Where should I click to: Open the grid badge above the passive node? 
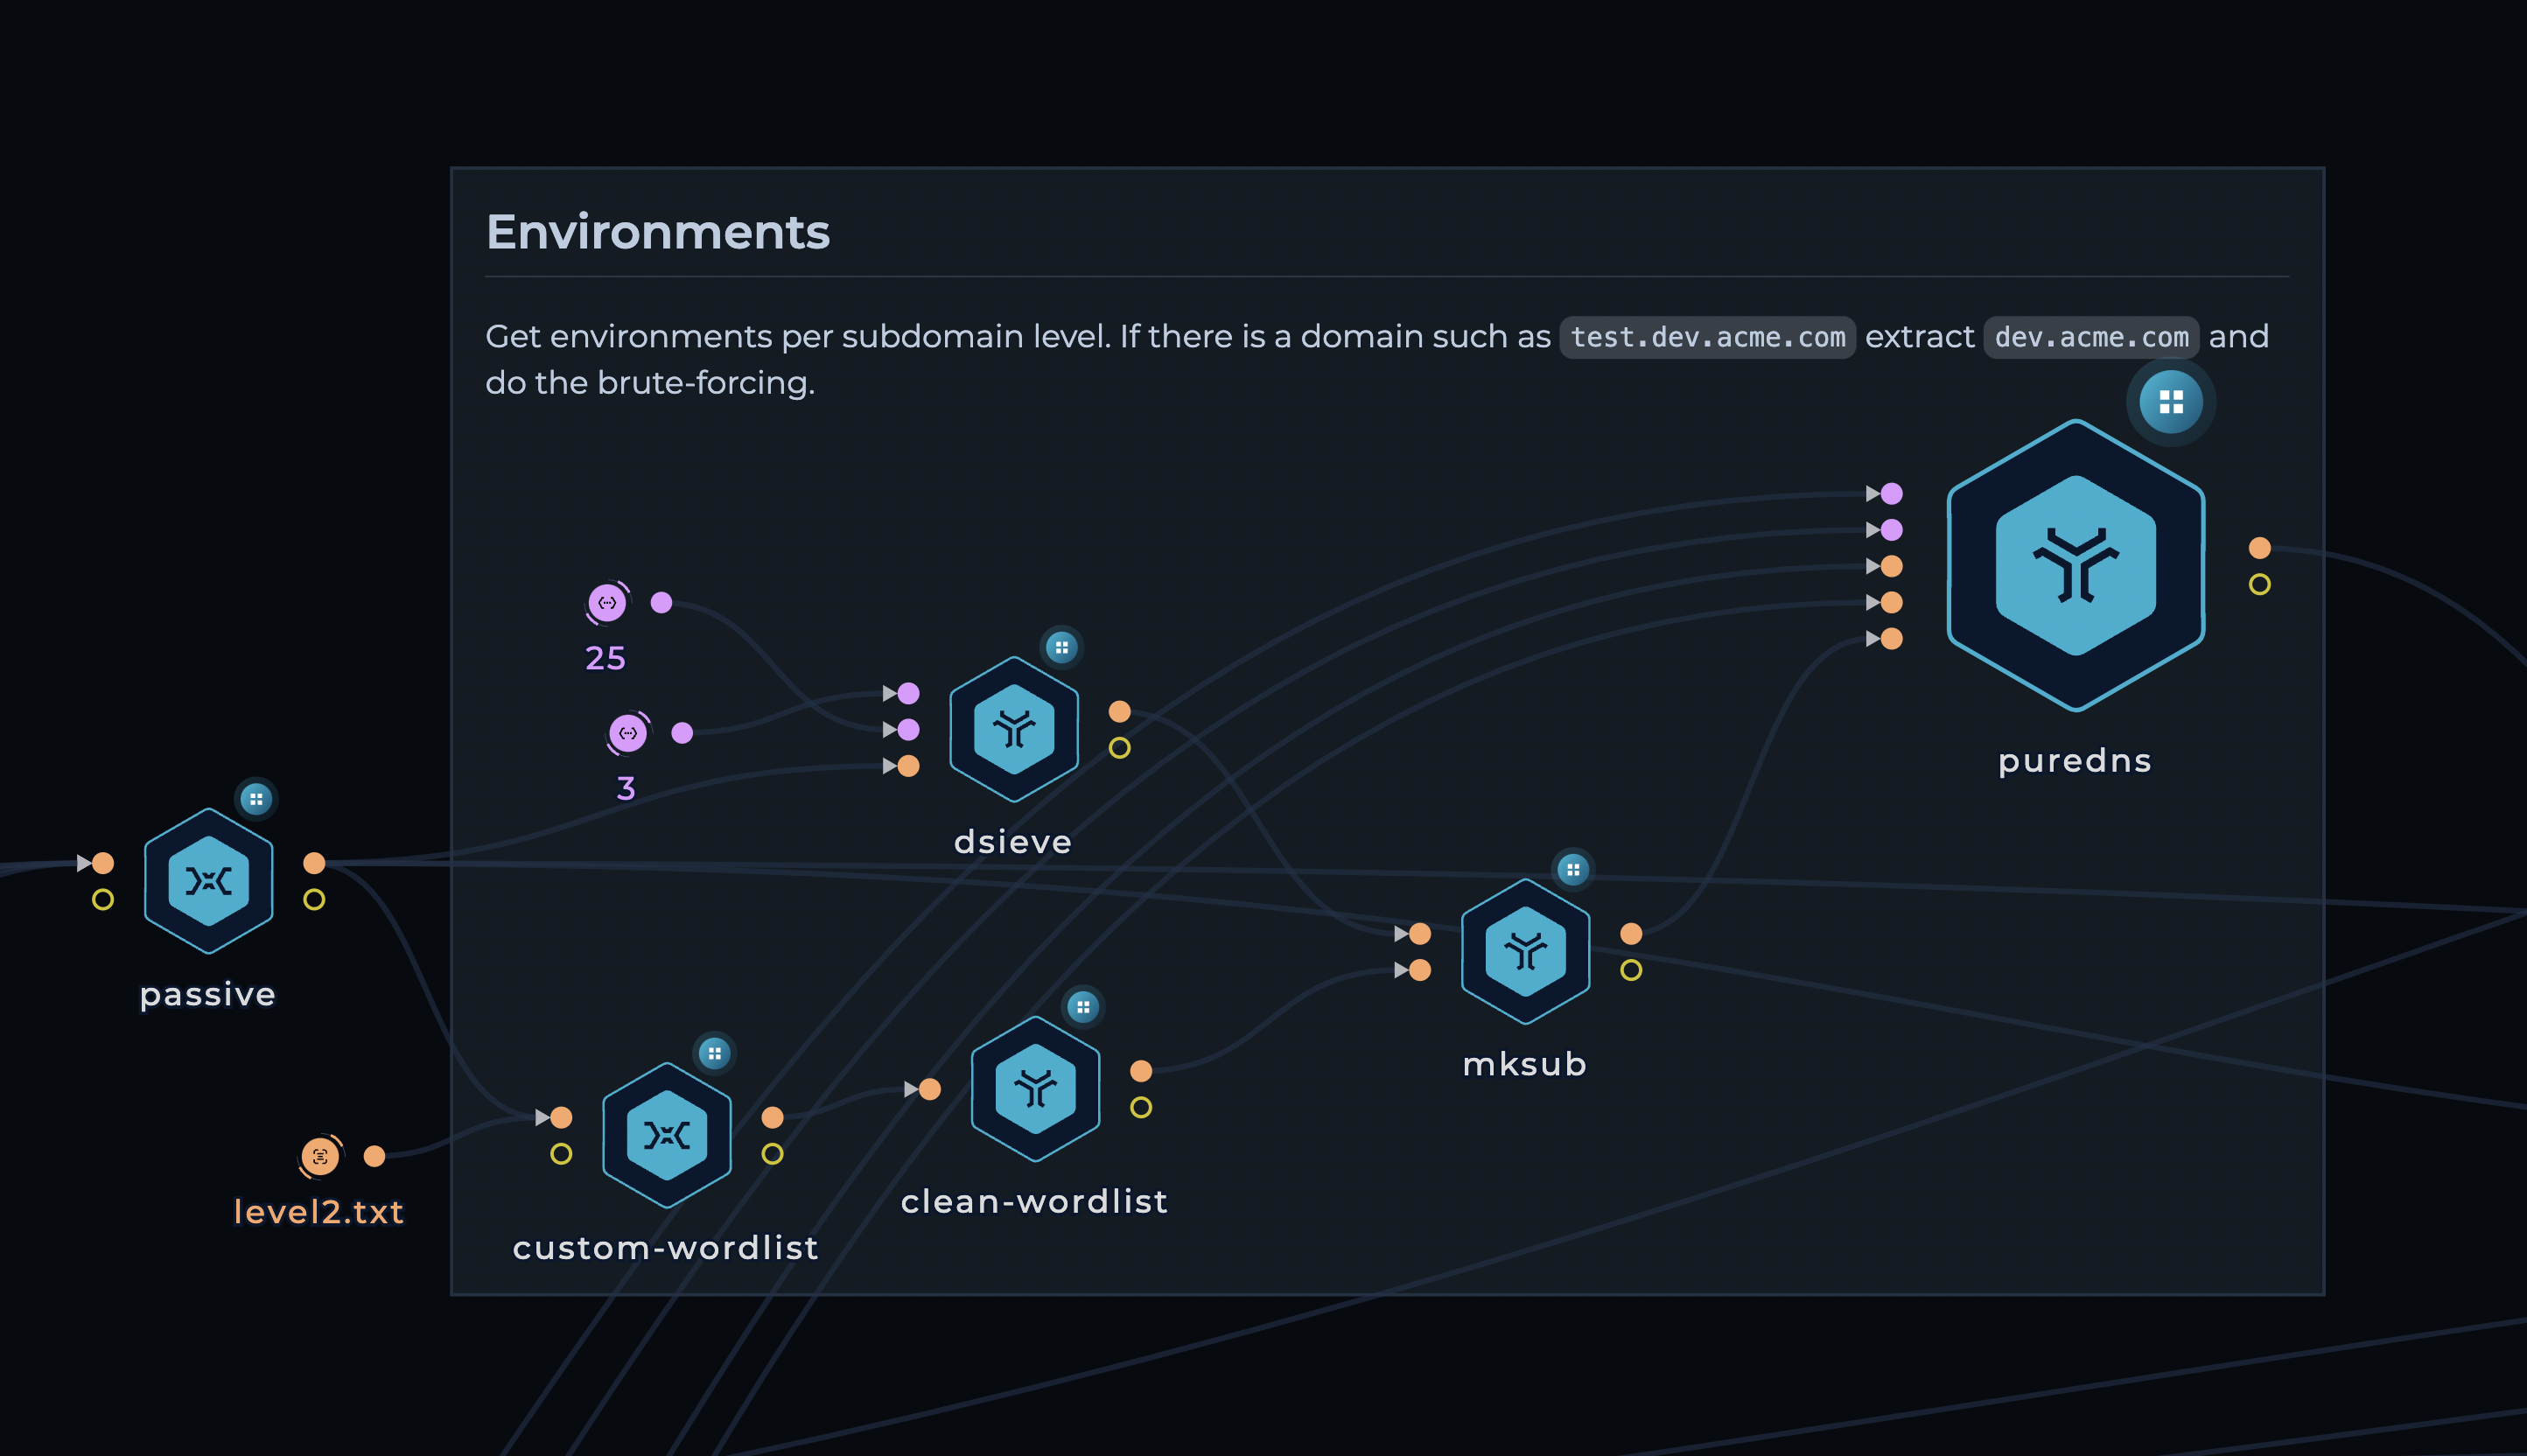256,799
